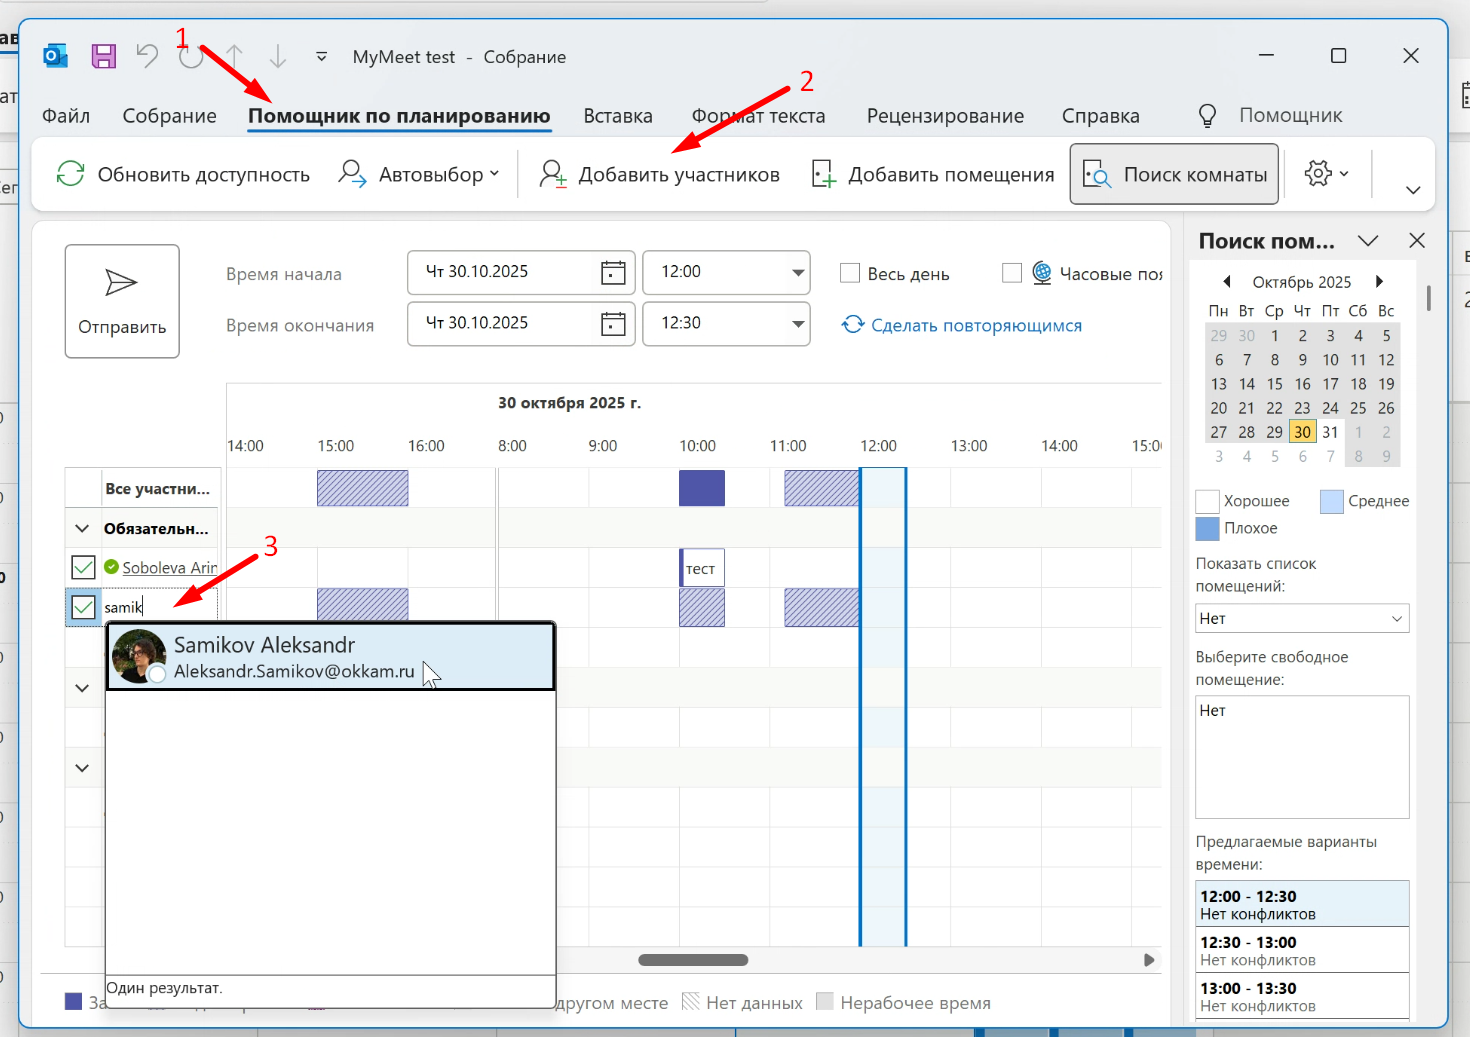This screenshot has width=1470, height=1037.
Task: Select the 13:00 - 13:30 suggested time
Action: pos(1302,996)
